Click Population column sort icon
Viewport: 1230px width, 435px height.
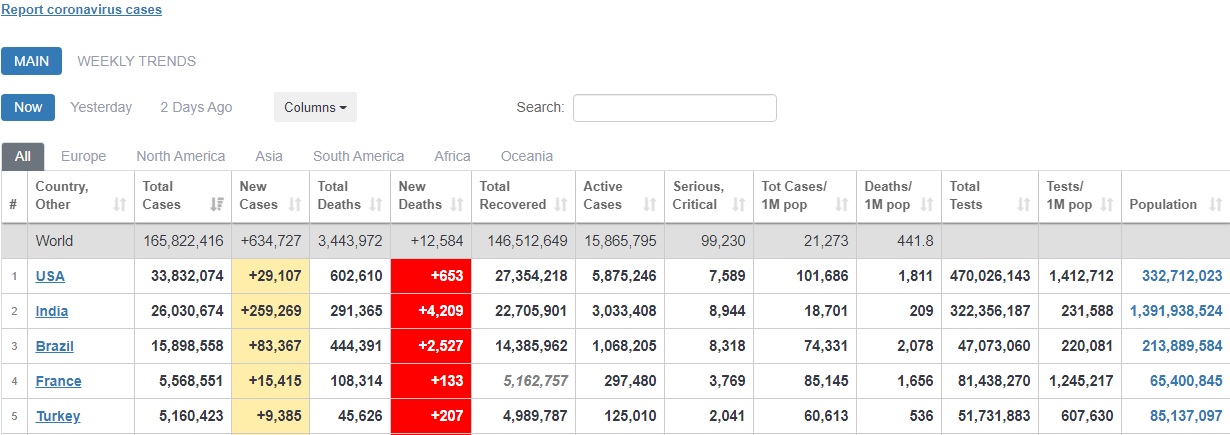(1215, 205)
